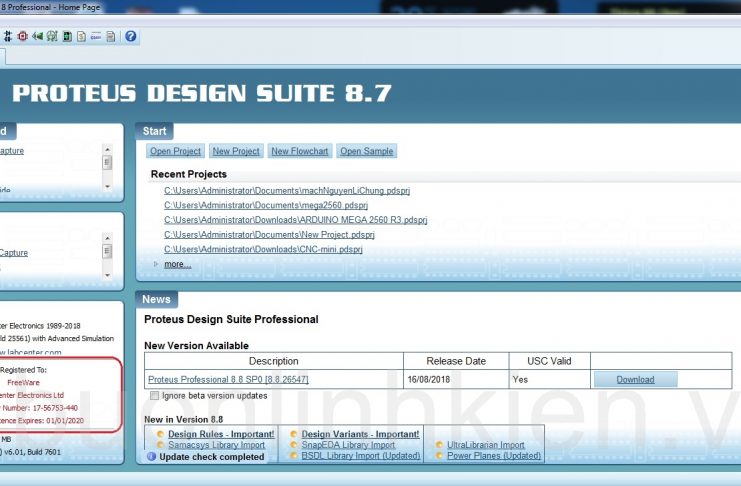Screen dimensions: 741x486
Task: Click the 16/08/2018 release date cell
Action: pos(456,380)
